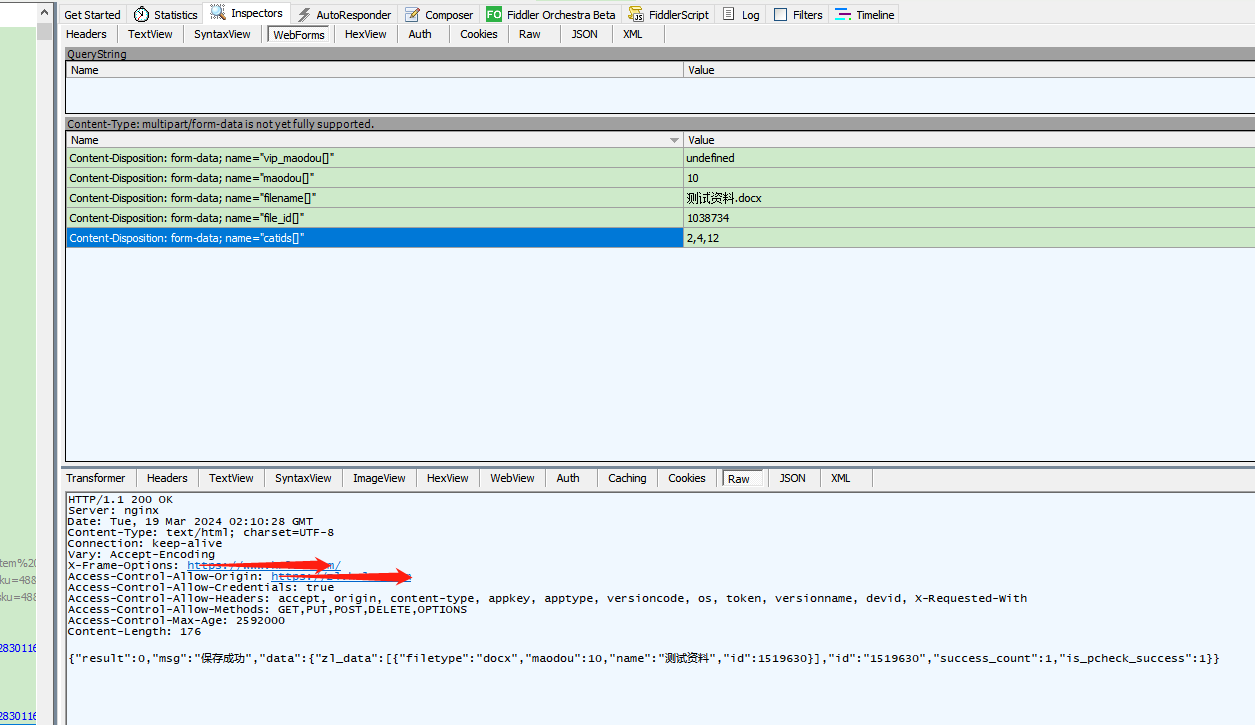
Task: Click the value cell "undefined"
Action: point(969,158)
